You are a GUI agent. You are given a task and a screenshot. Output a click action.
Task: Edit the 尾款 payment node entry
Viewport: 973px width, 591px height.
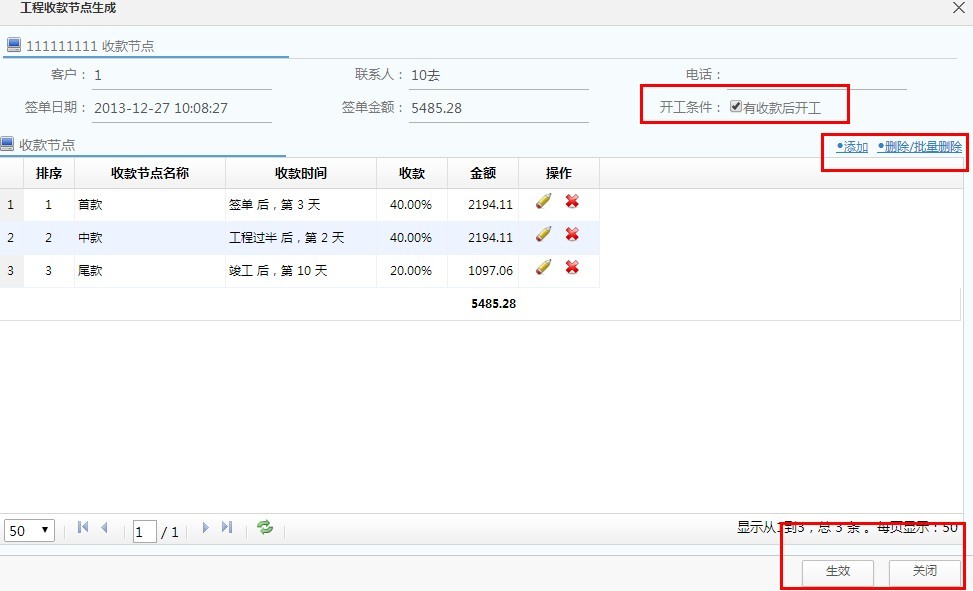pyautogui.click(x=543, y=270)
